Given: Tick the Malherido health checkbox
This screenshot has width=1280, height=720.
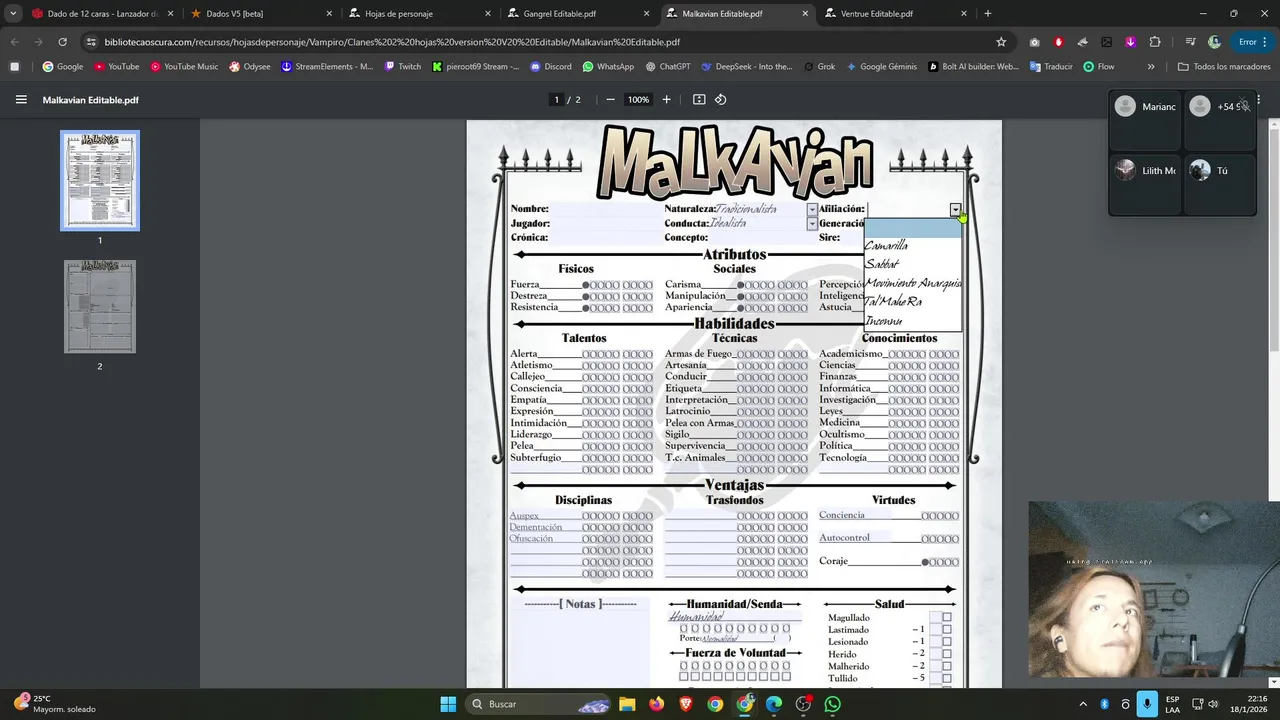Looking at the screenshot, I should click(947, 666).
